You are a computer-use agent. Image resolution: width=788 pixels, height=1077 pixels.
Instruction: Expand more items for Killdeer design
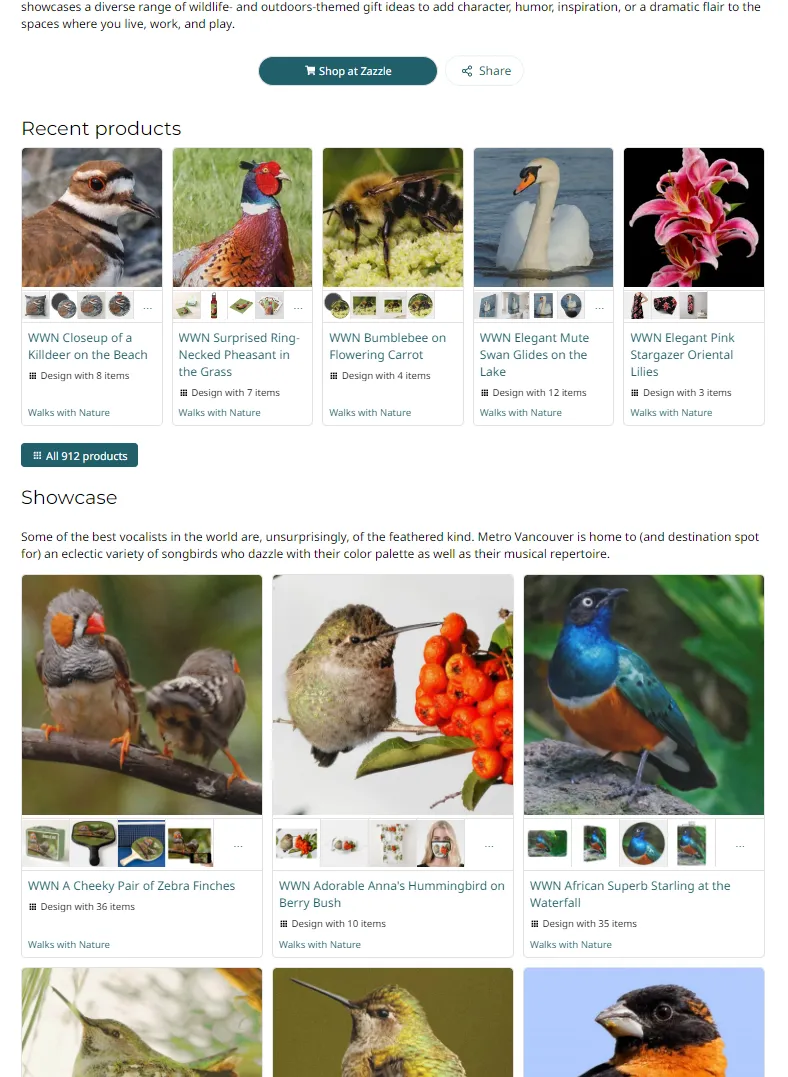pyautogui.click(x=148, y=306)
